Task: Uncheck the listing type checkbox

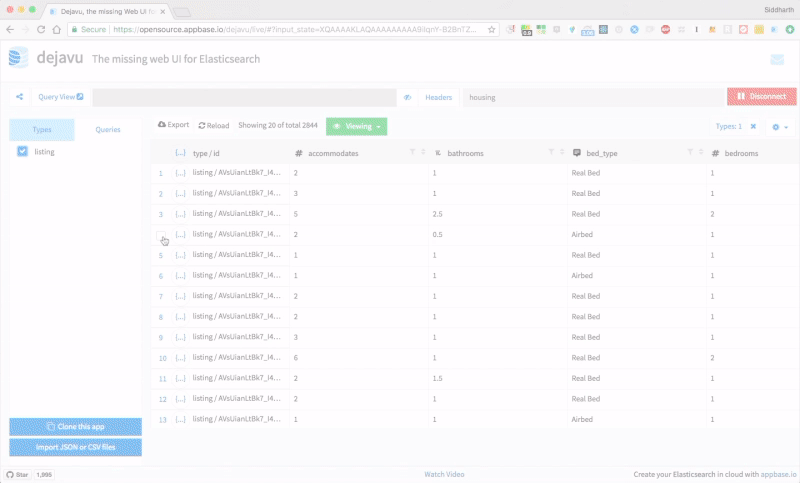Action: tap(22, 151)
